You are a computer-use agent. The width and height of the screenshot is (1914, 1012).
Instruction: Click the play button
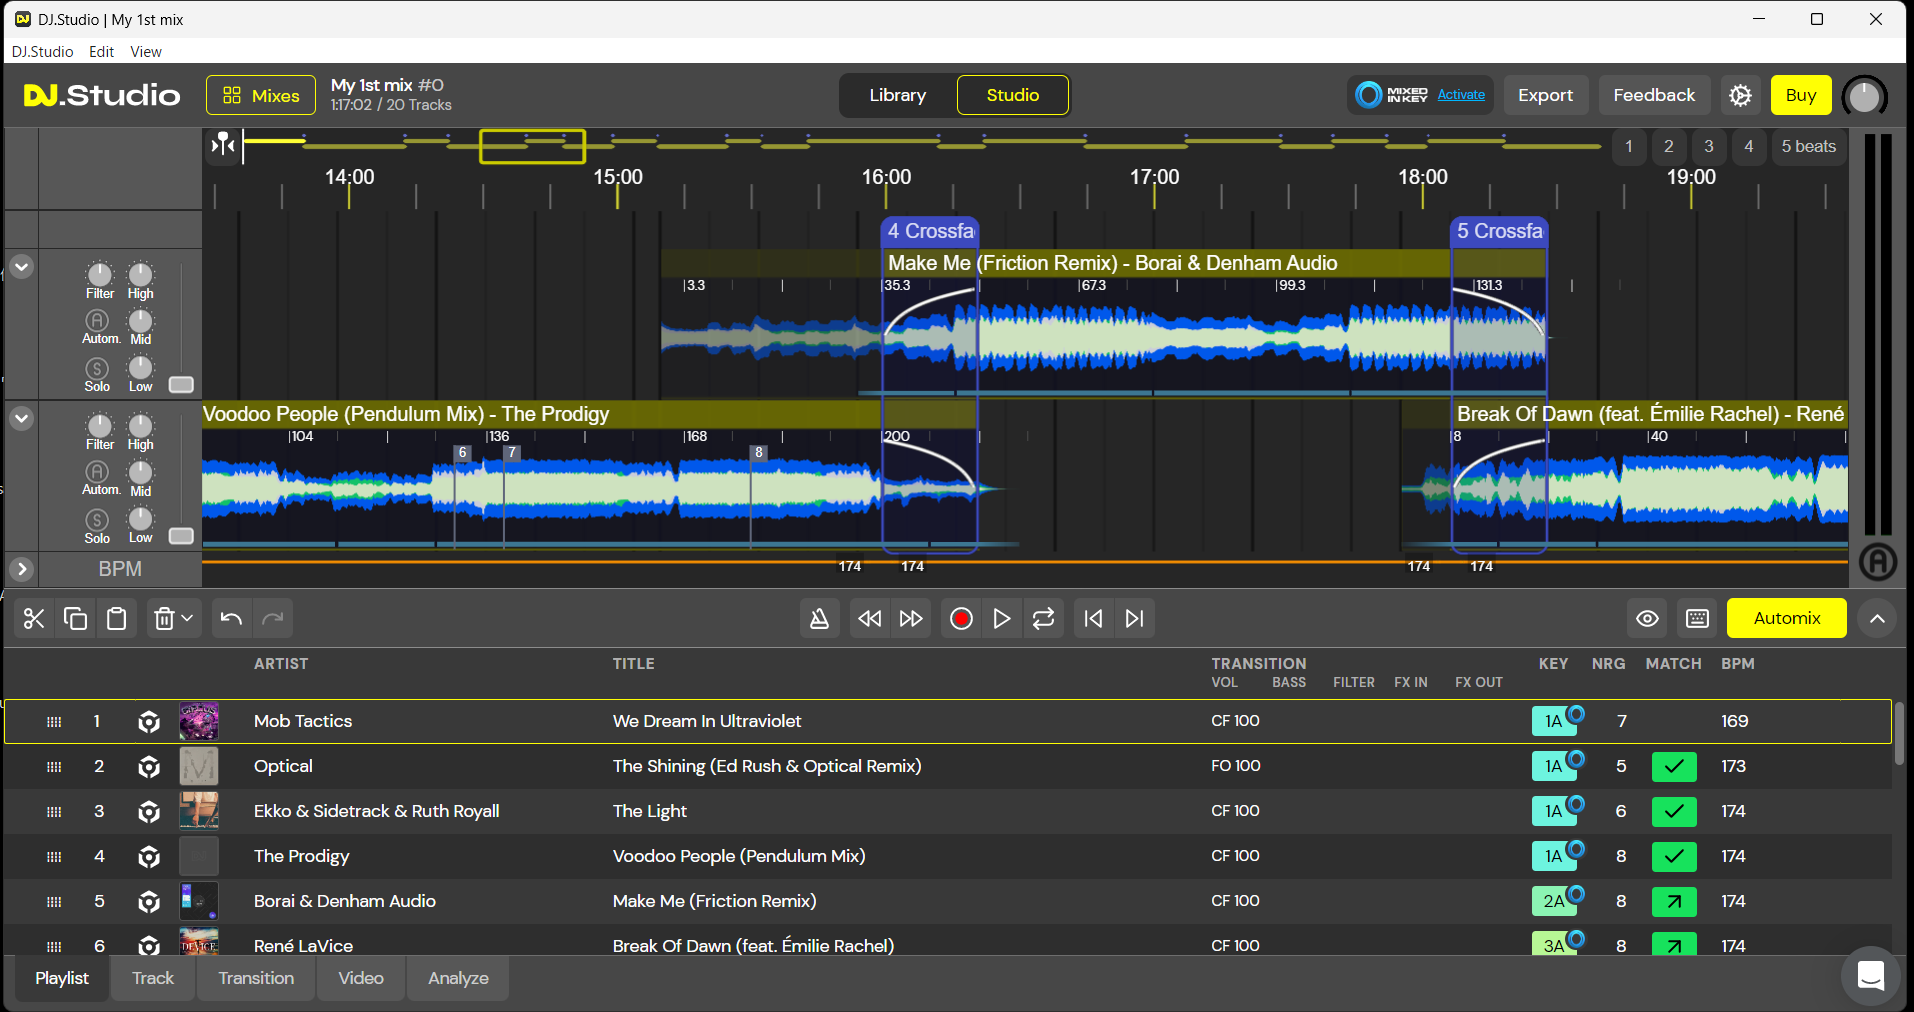tap(1001, 619)
